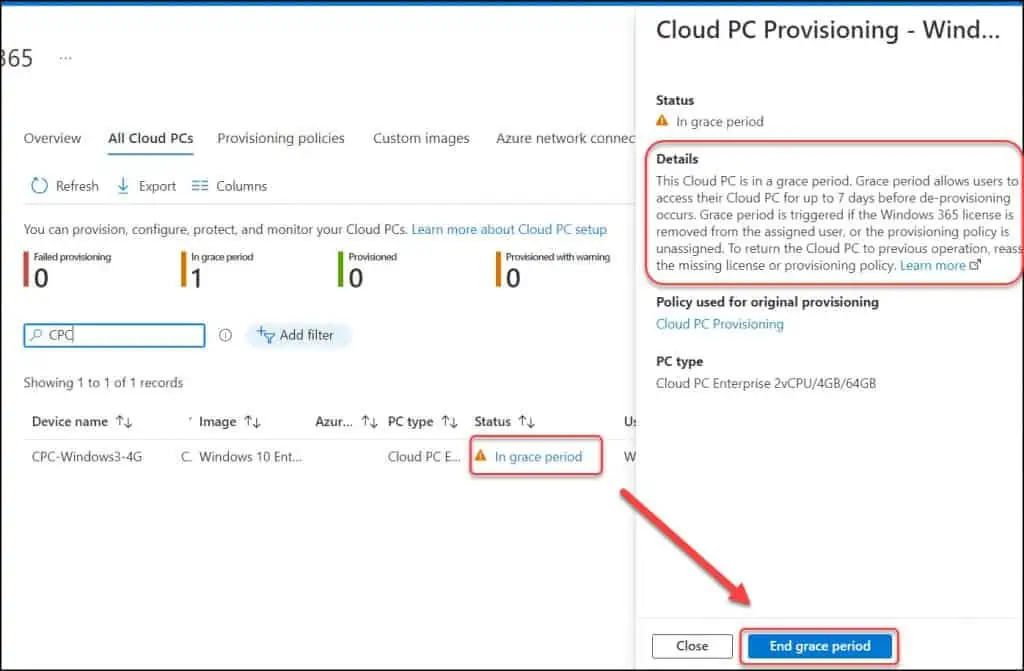
Task: Click the external link icon after Learn more
Action: [975, 265]
